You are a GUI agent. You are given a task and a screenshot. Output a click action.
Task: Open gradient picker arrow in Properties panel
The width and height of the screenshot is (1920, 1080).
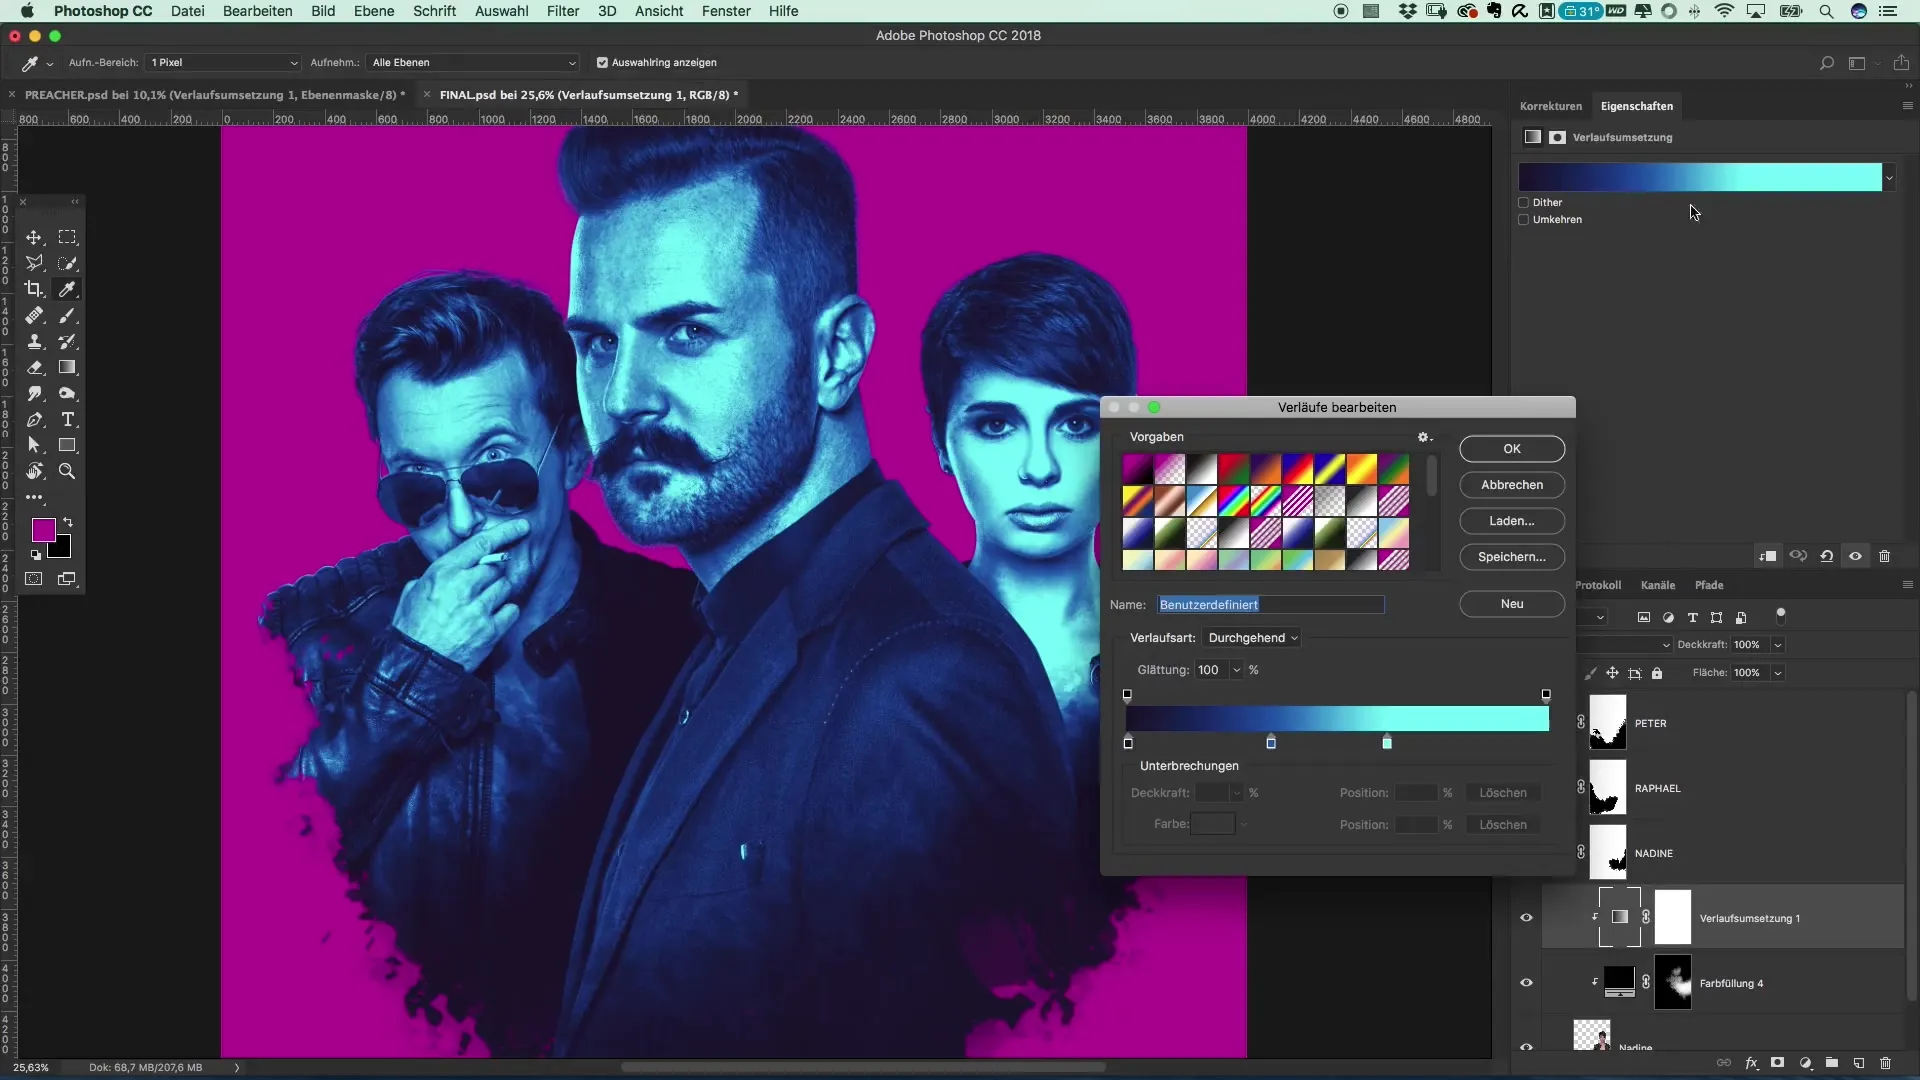[x=1889, y=178]
